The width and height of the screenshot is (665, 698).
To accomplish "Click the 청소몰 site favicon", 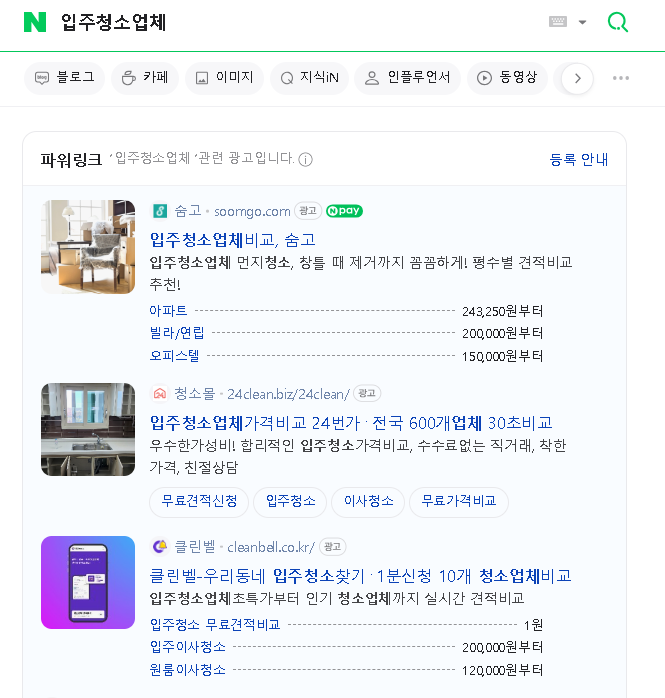I will coord(160,394).
